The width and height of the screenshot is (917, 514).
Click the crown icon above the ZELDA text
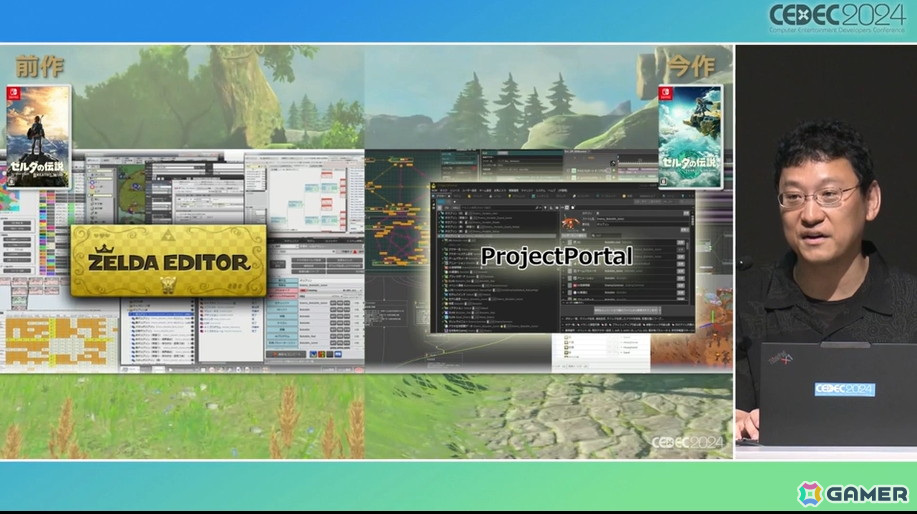tap(104, 250)
